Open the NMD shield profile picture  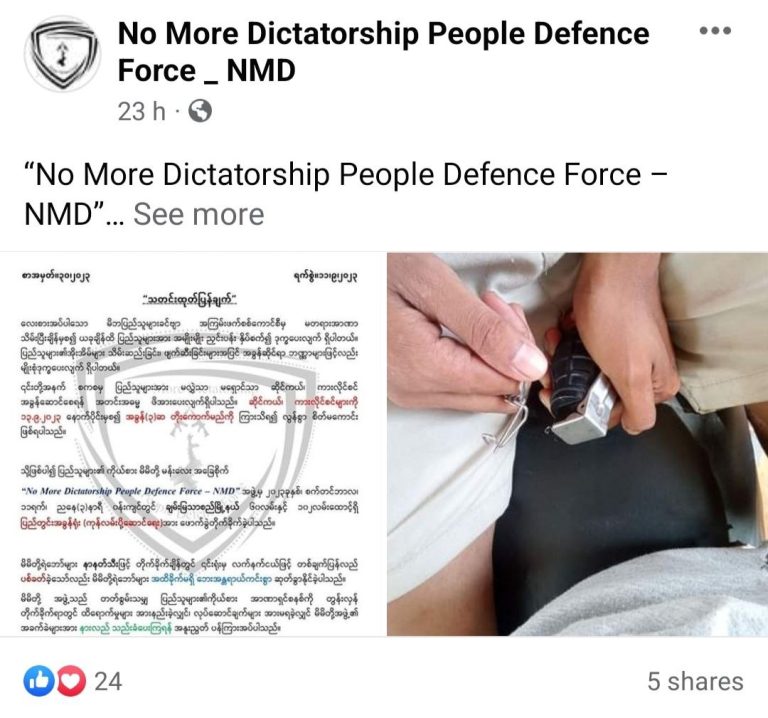[x=62, y=54]
